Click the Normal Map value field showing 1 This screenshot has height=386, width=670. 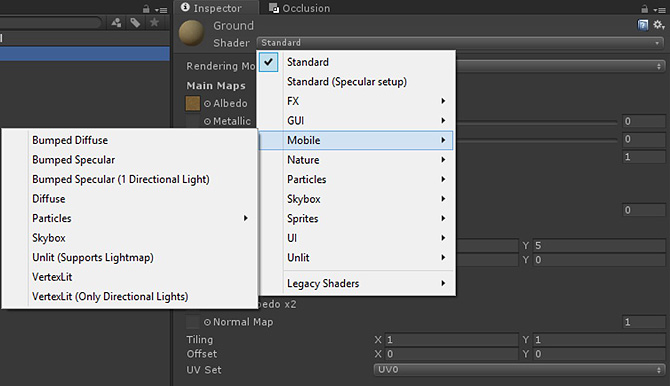(x=644, y=322)
